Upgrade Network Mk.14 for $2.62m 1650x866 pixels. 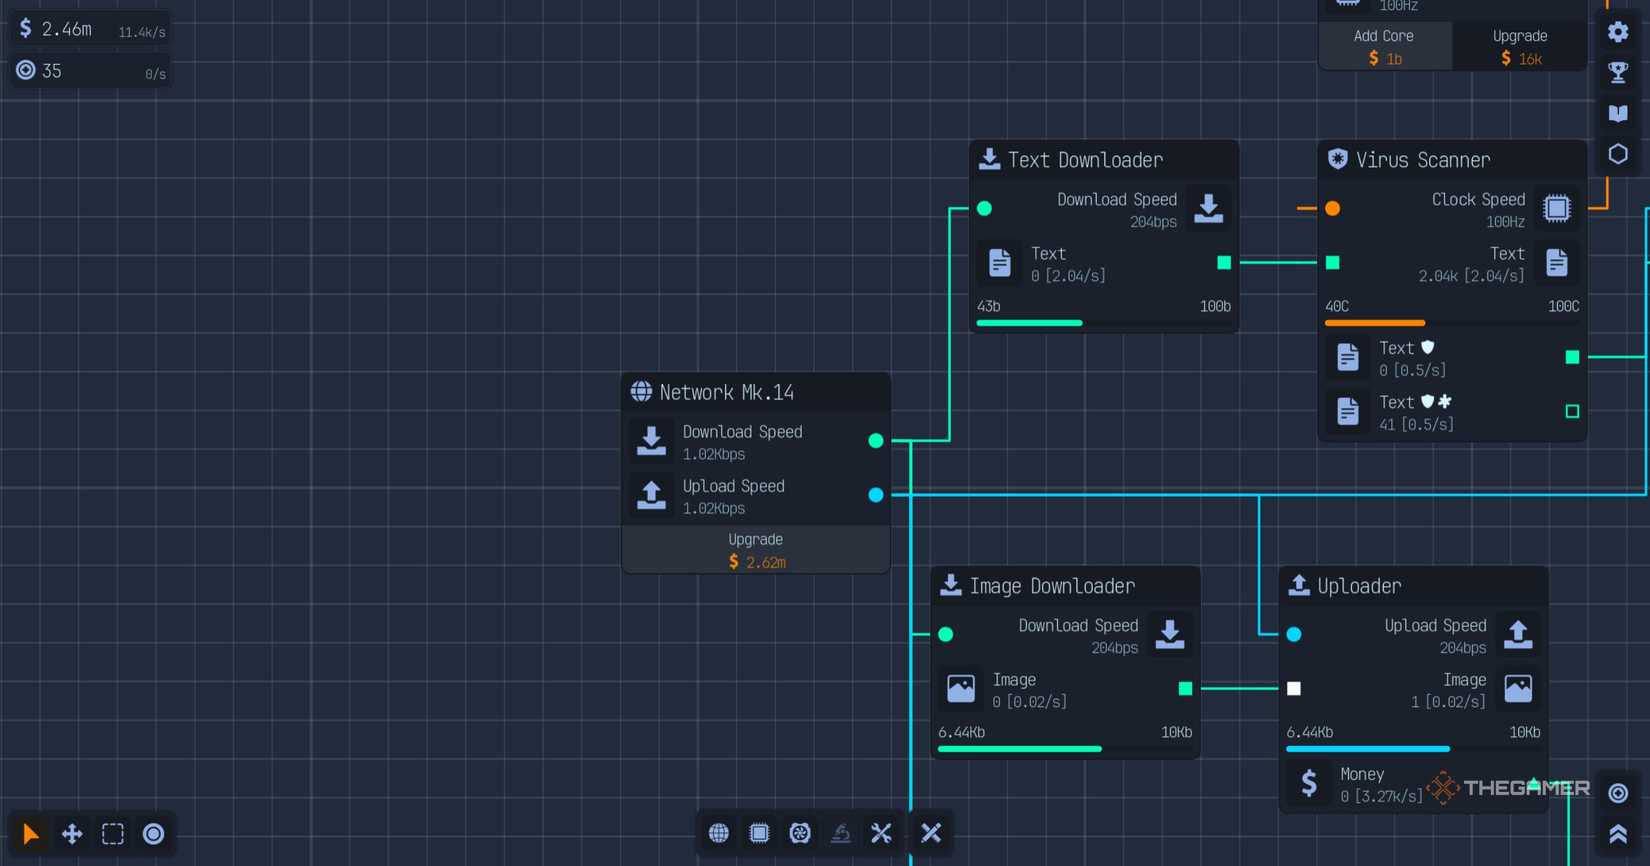click(756, 550)
